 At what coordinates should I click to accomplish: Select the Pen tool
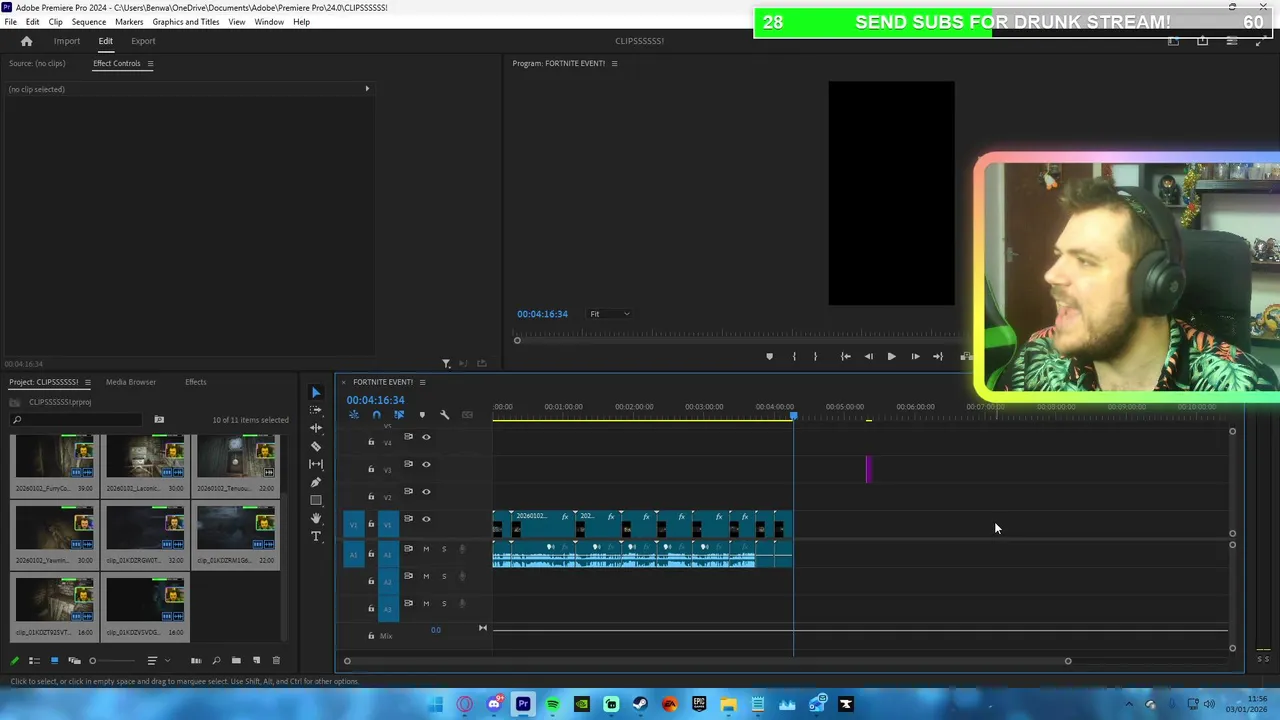click(316, 482)
